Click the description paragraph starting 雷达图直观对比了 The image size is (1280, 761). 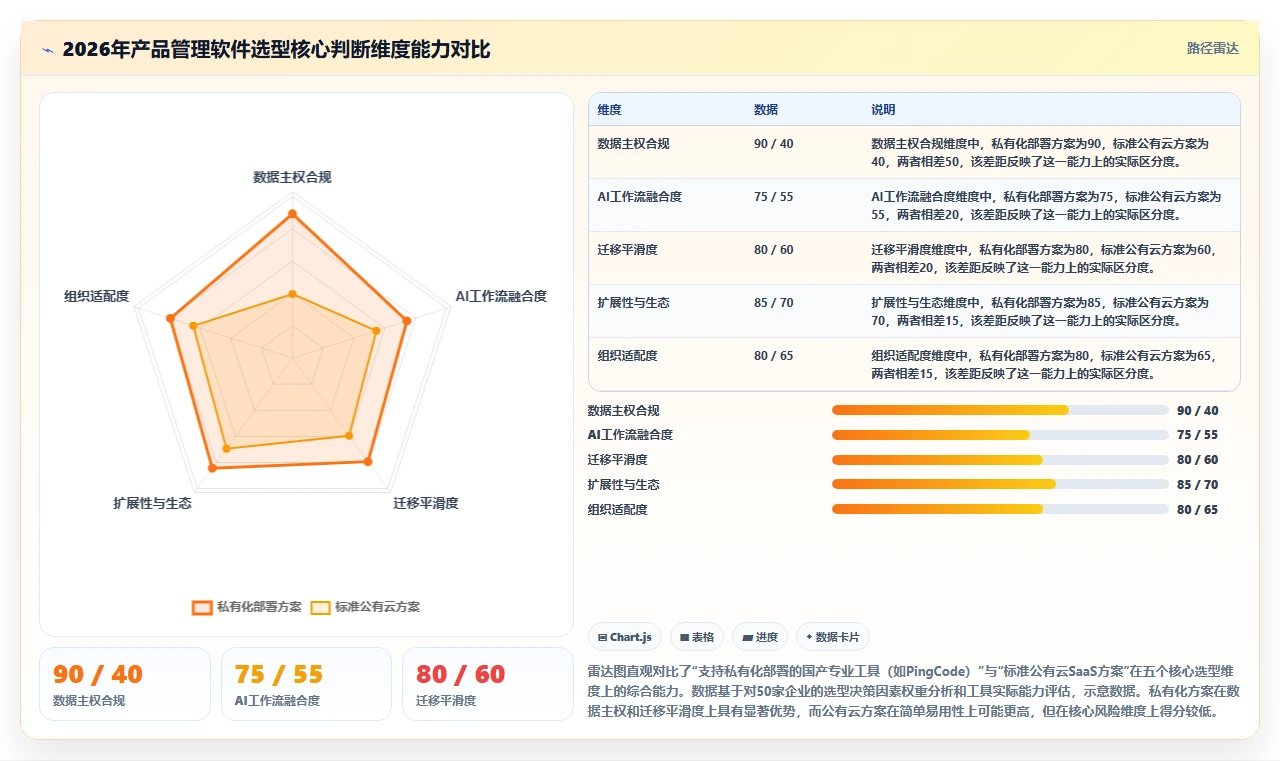tap(914, 692)
